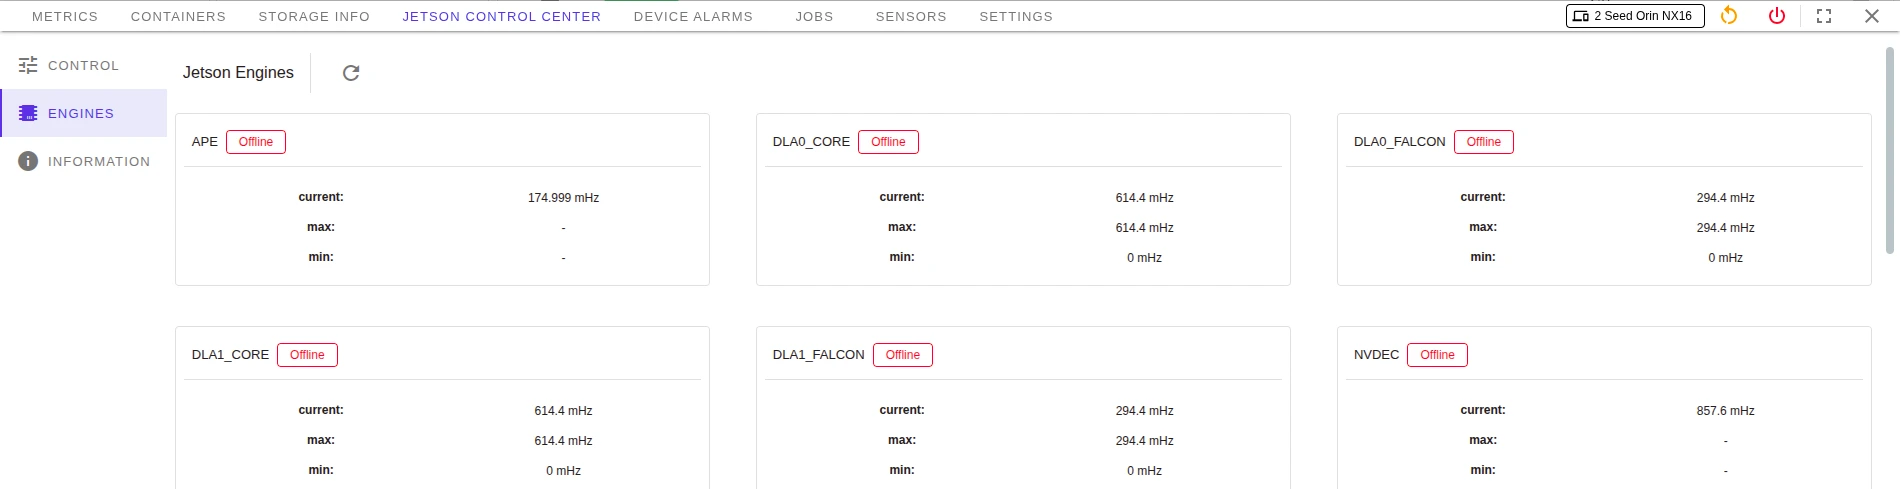Open the Storage Info tab

pyautogui.click(x=314, y=17)
